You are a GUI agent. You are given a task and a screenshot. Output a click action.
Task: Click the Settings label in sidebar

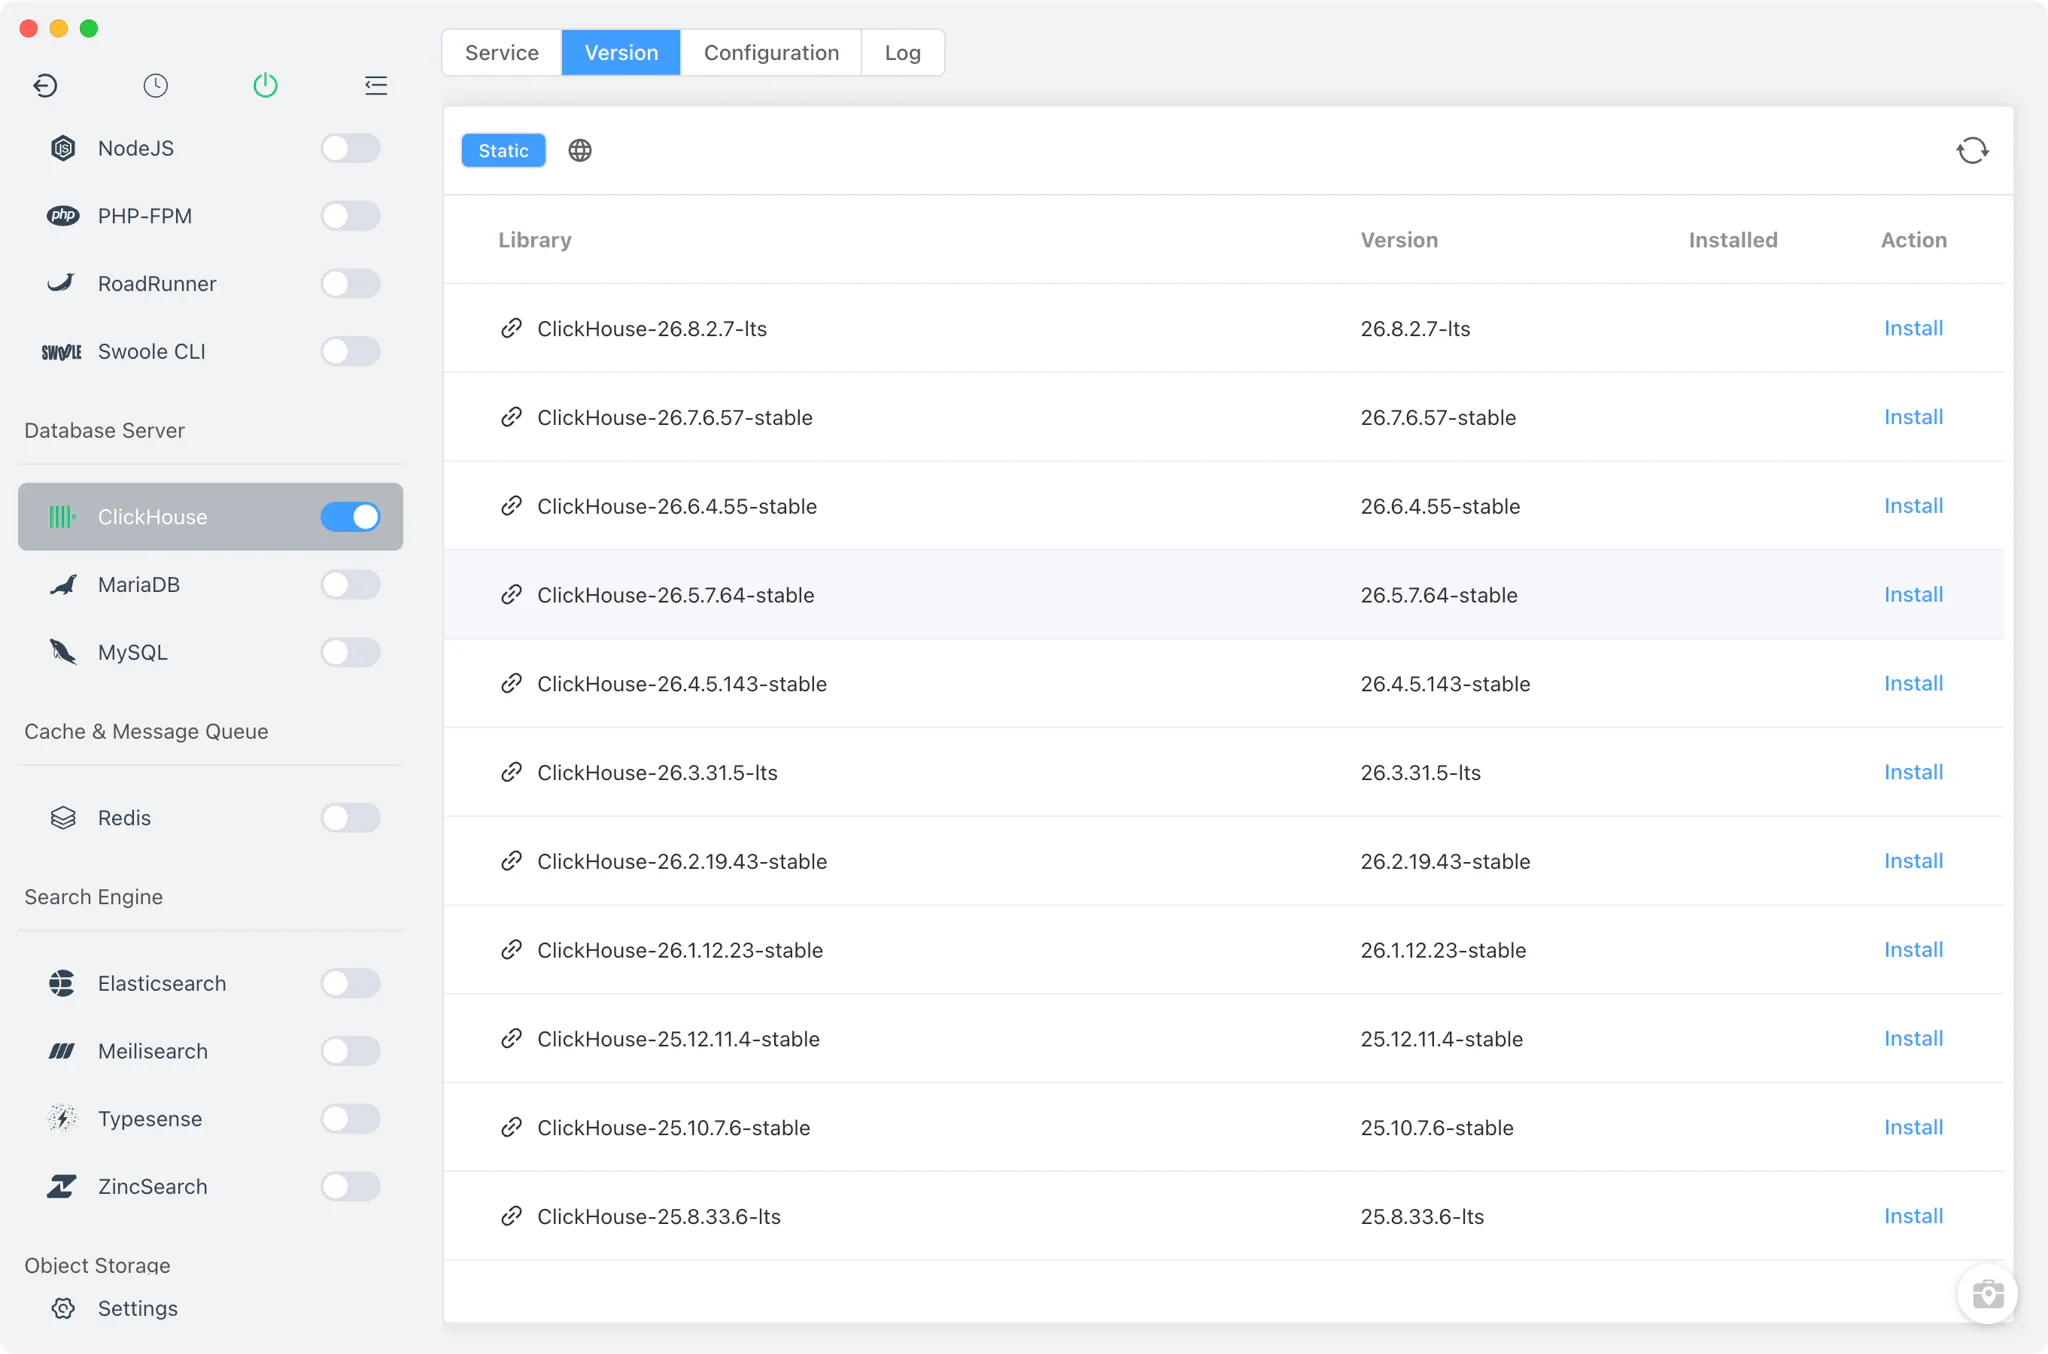coord(138,1308)
